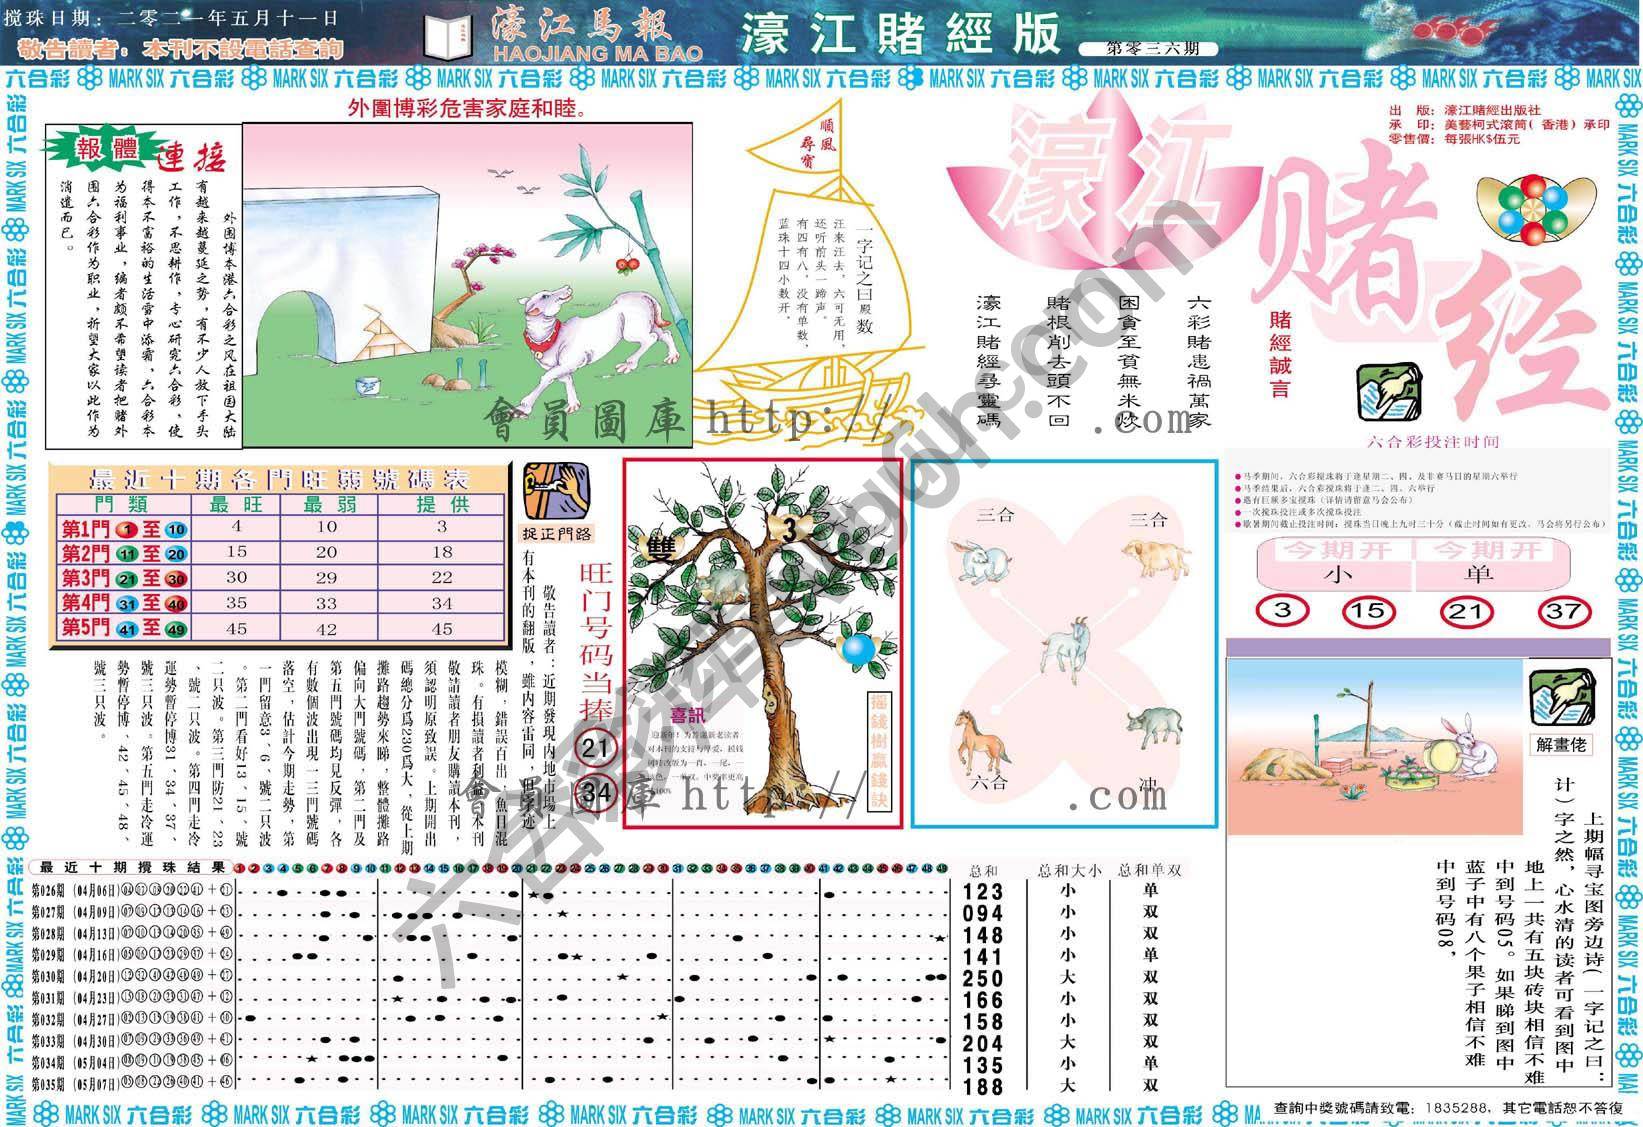Click the 雙 label on the tree

click(661, 545)
